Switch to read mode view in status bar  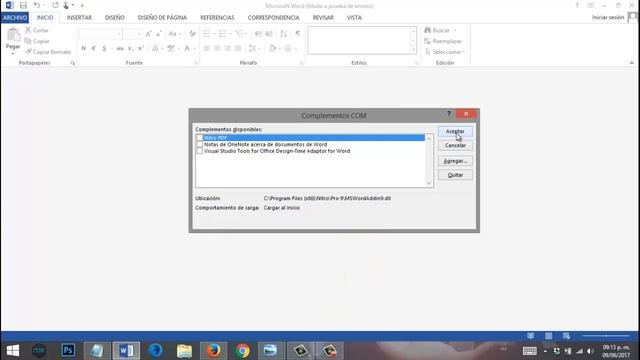pyautogui.click(x=530, y=336)
